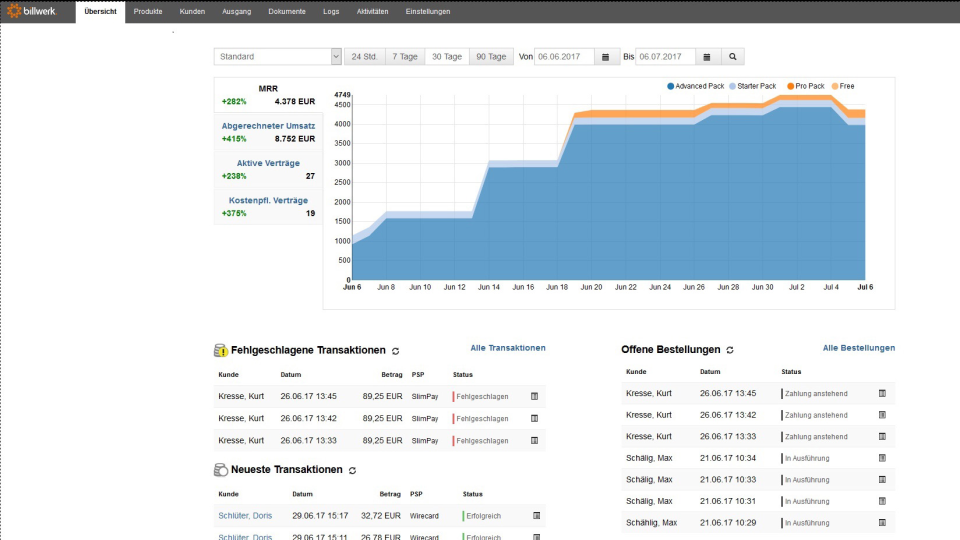The image size is (960, 540).
Task: Open details icon for Schlüter 15:17 transaction
Action: pos(536,516)
